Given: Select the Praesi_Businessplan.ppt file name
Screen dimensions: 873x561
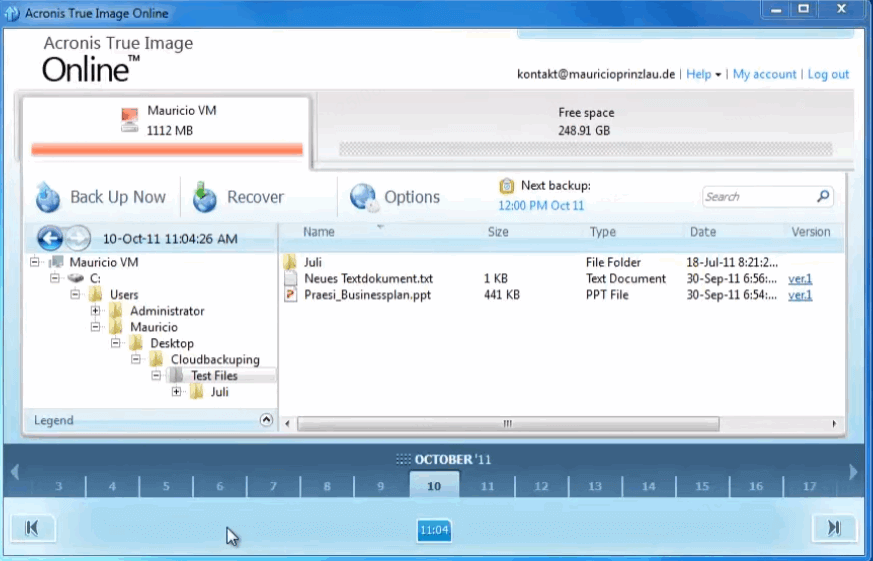Looking at the screenshot, I should click(x=367, y=295).
